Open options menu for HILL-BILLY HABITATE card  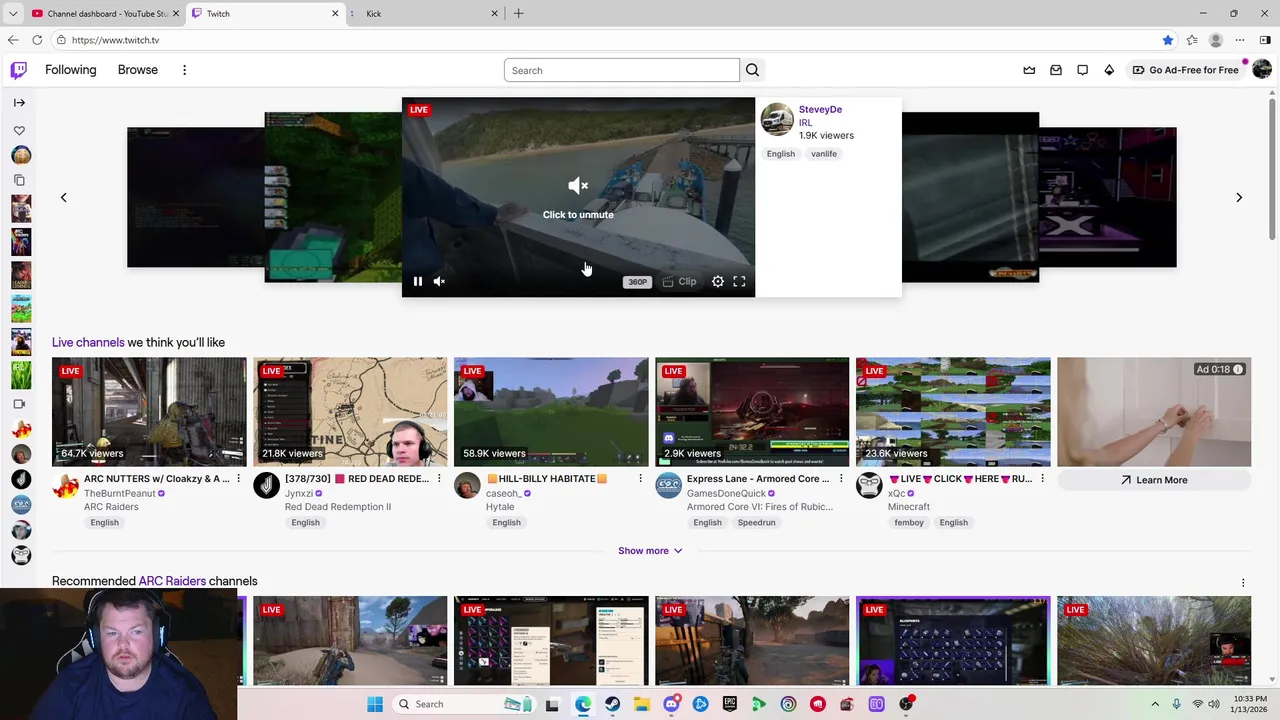[640, 479]
